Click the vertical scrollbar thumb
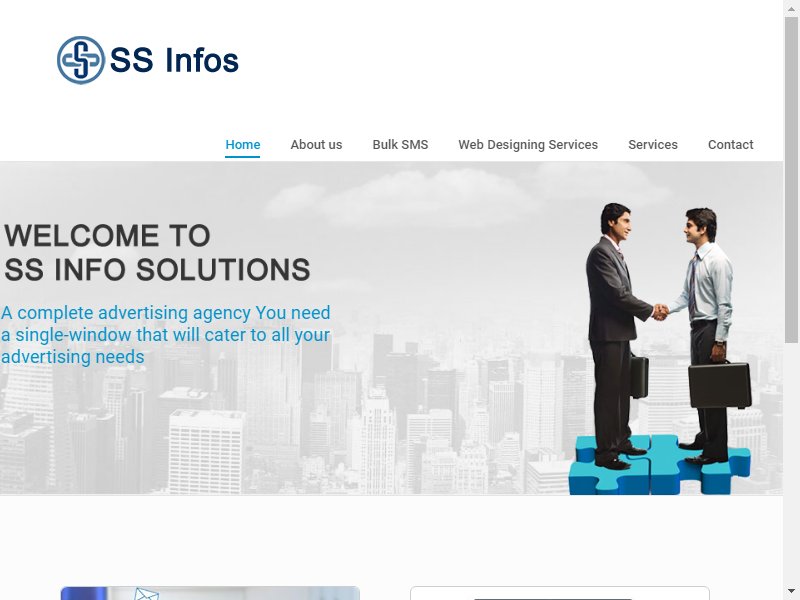The width and height of the screenshot is (800, 600). point(791,180)
